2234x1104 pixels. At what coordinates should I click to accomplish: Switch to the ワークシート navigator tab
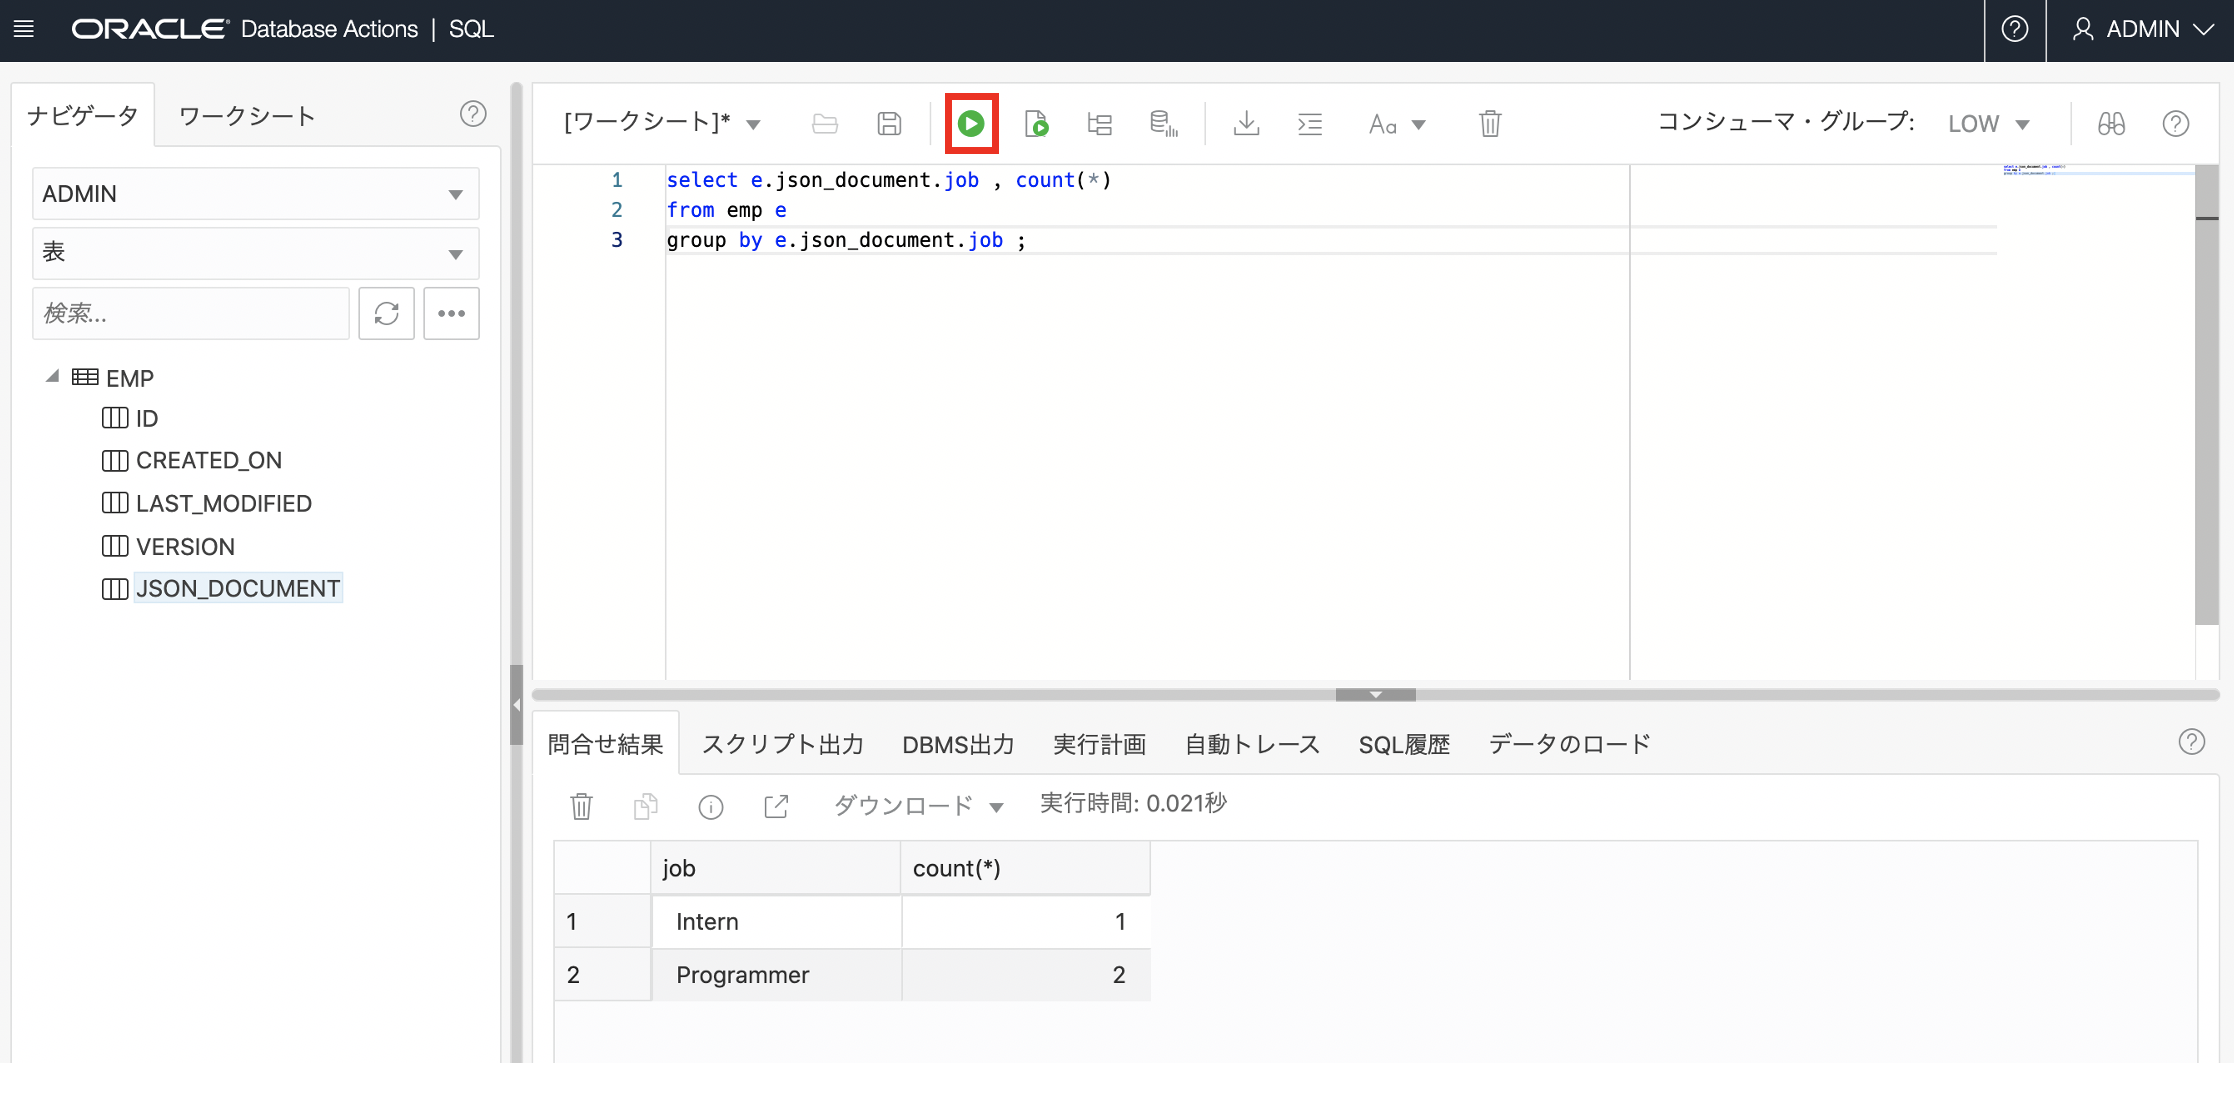(247, 116)
